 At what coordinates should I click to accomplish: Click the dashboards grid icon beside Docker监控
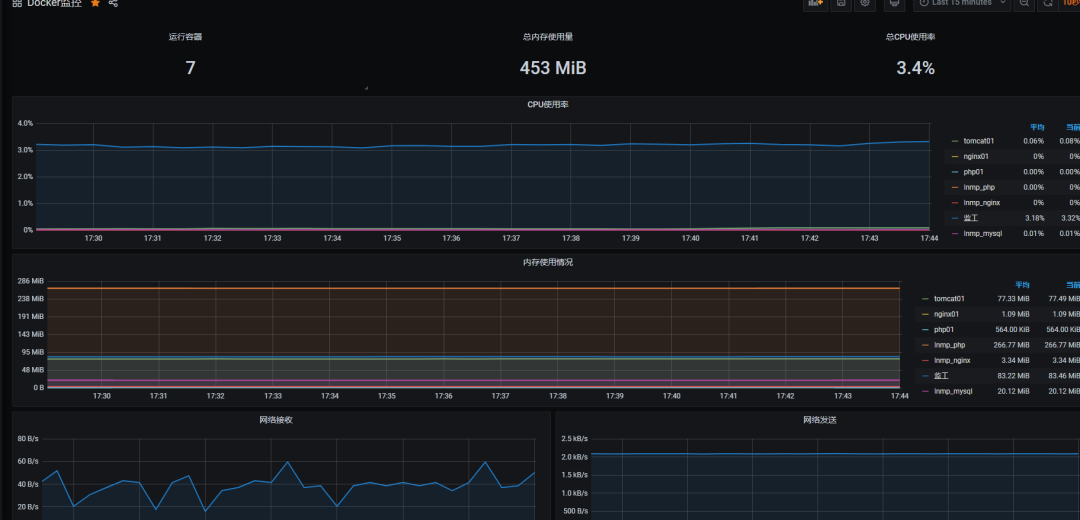click(17, 4)
